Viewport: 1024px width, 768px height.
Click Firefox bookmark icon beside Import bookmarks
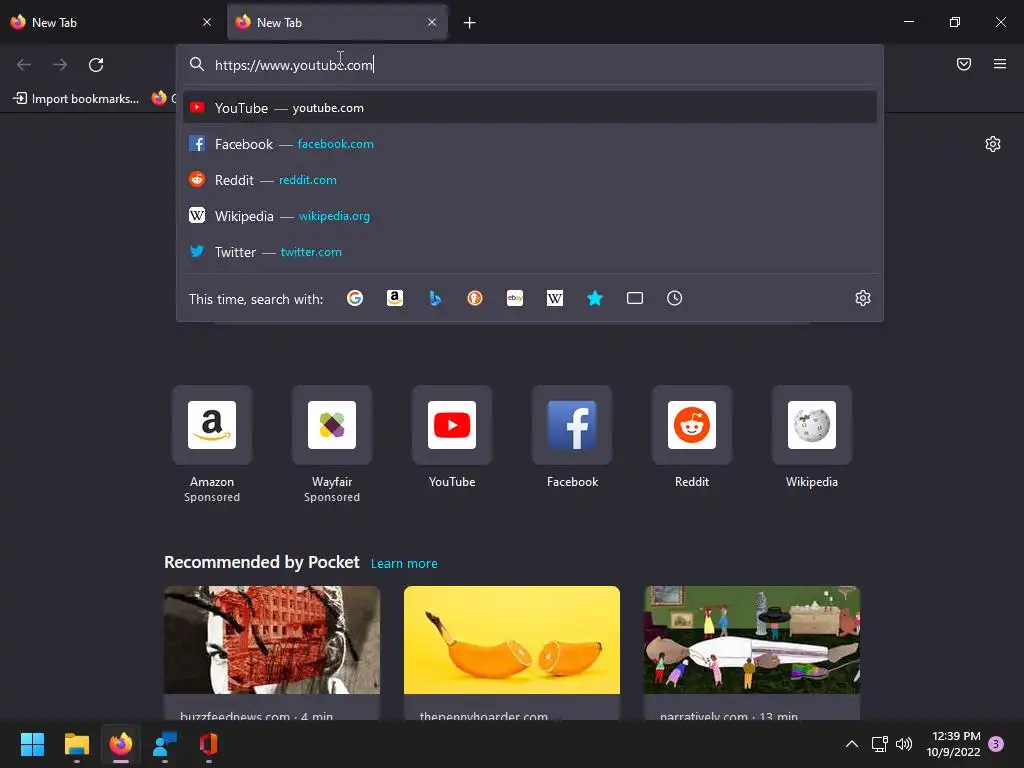tap(159, 98)
